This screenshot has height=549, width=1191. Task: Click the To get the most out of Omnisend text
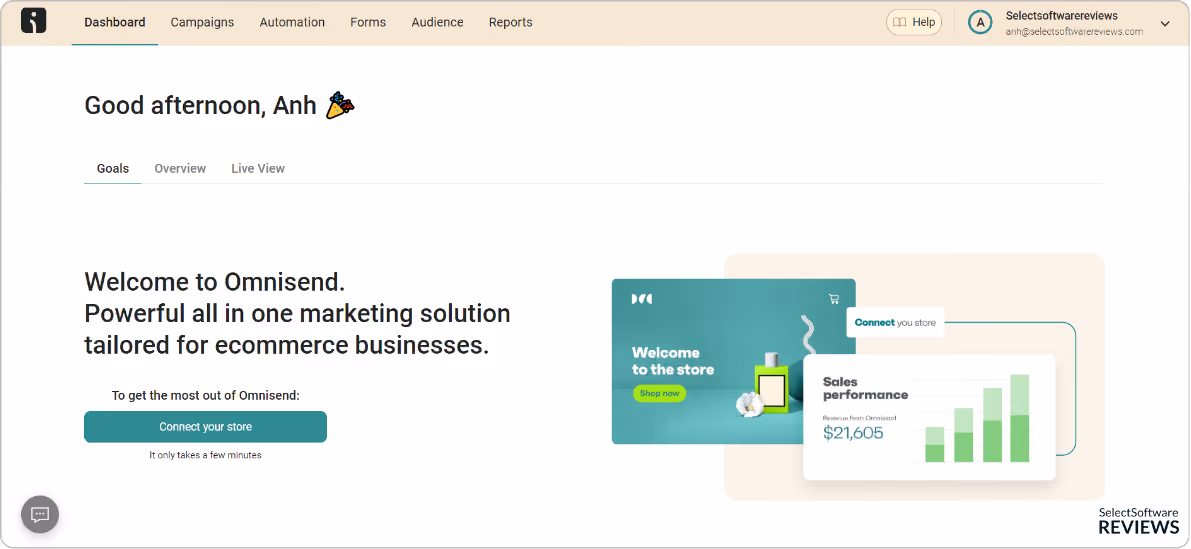click(206, 396)
